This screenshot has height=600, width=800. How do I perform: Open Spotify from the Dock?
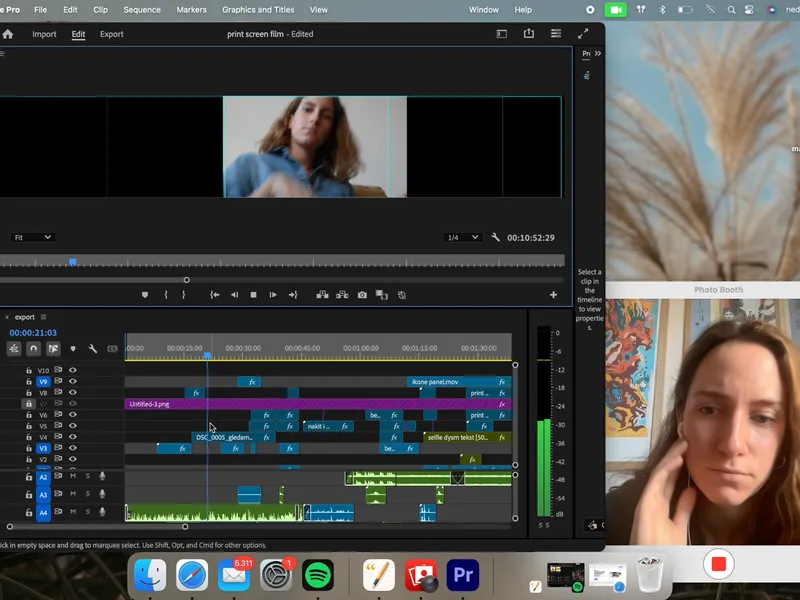click(318, 576)
